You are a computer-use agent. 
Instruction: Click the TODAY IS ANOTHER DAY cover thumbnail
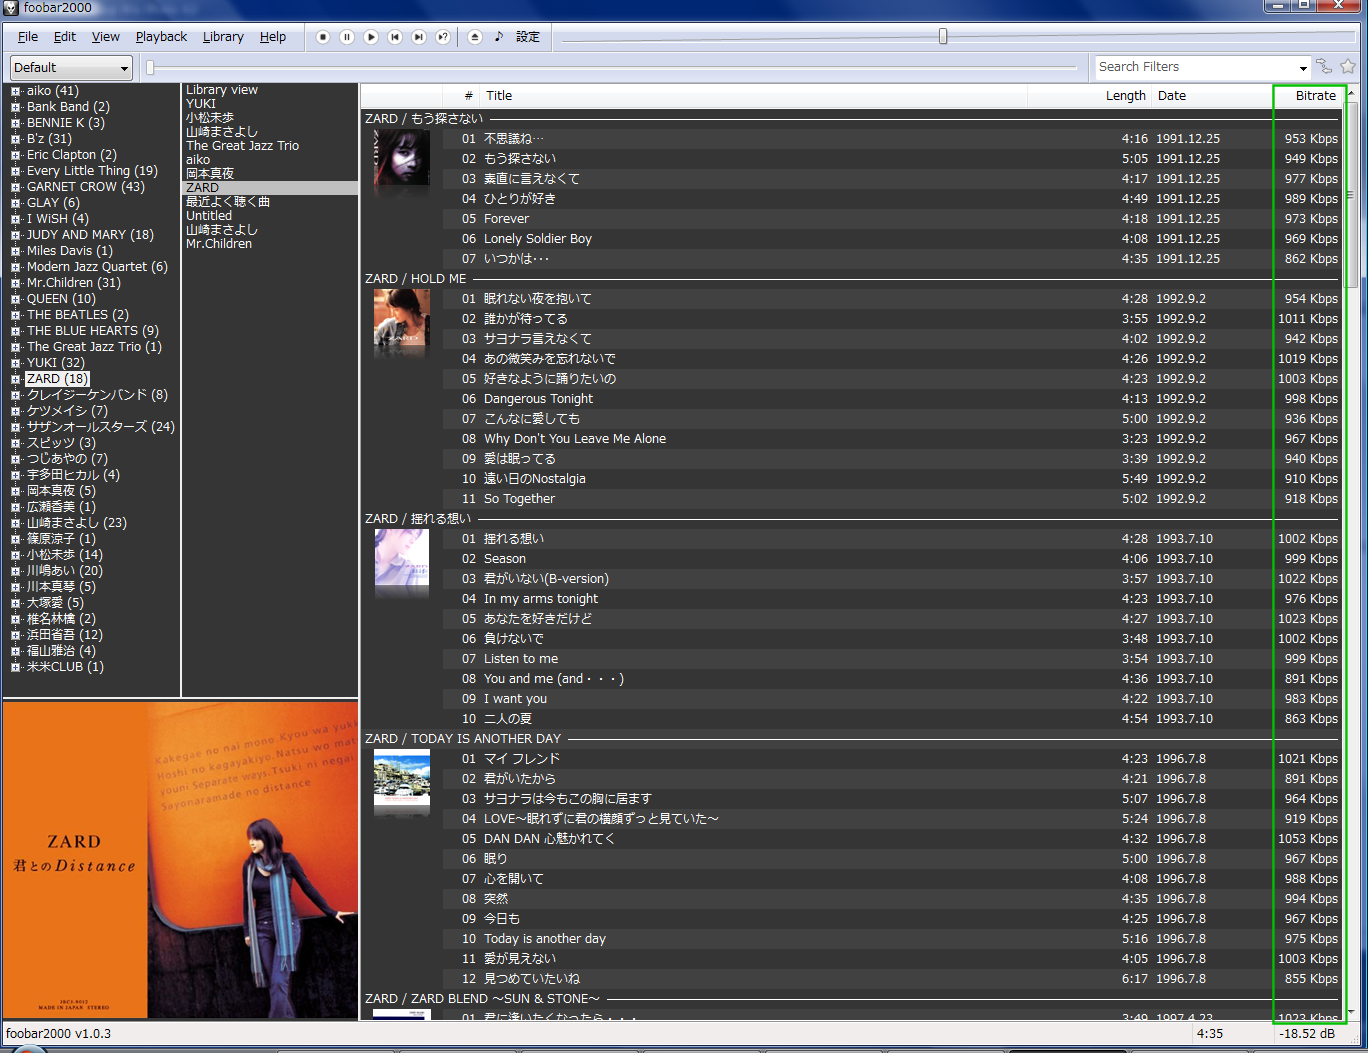402,777
